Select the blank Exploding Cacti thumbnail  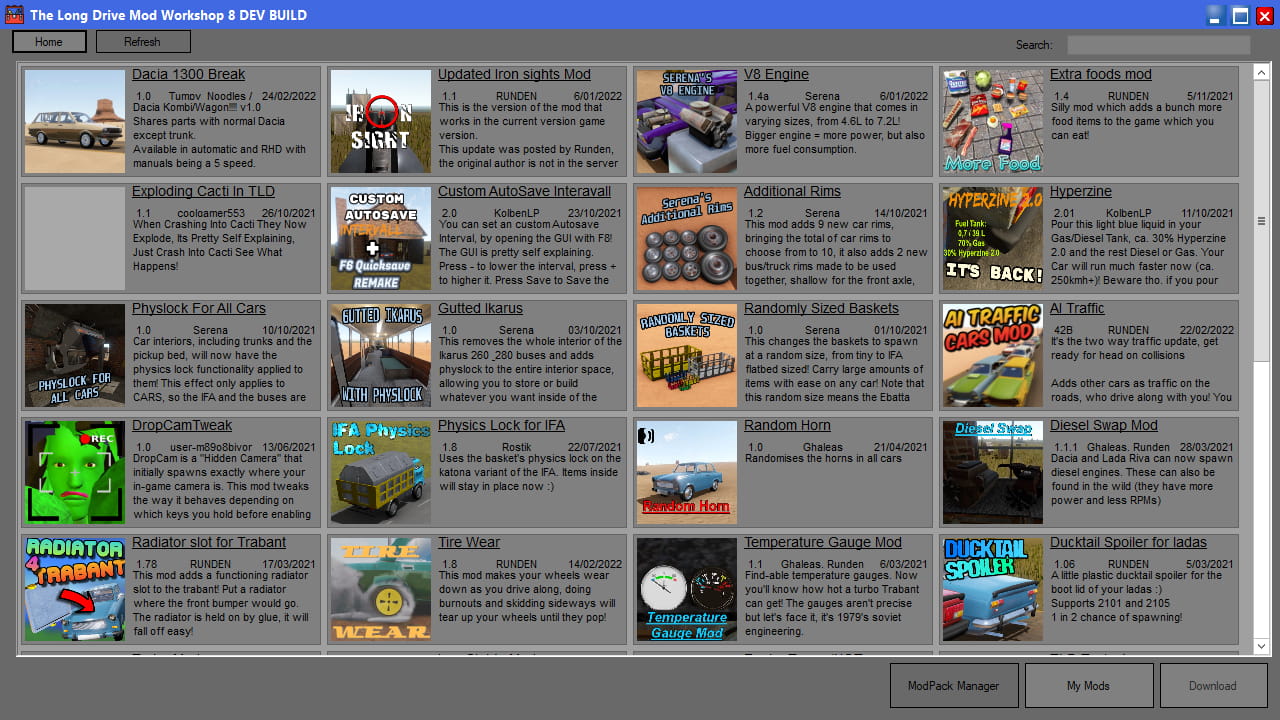click(75, 238)
